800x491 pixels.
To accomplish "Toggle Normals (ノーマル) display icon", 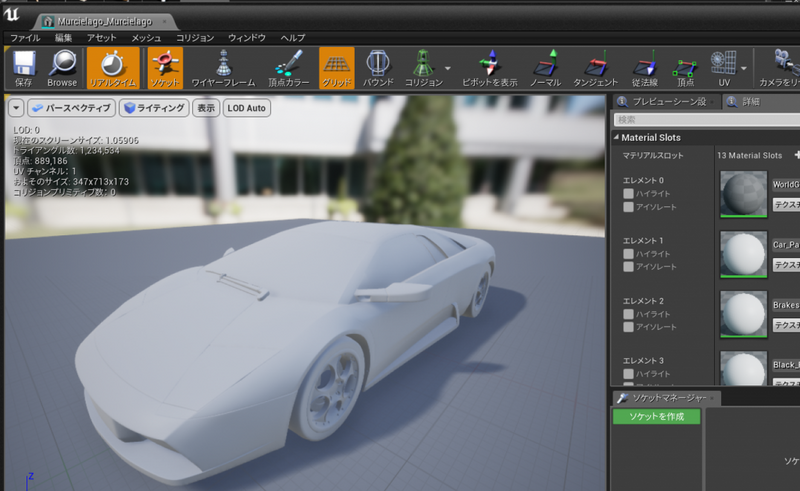I will [545, 68].
